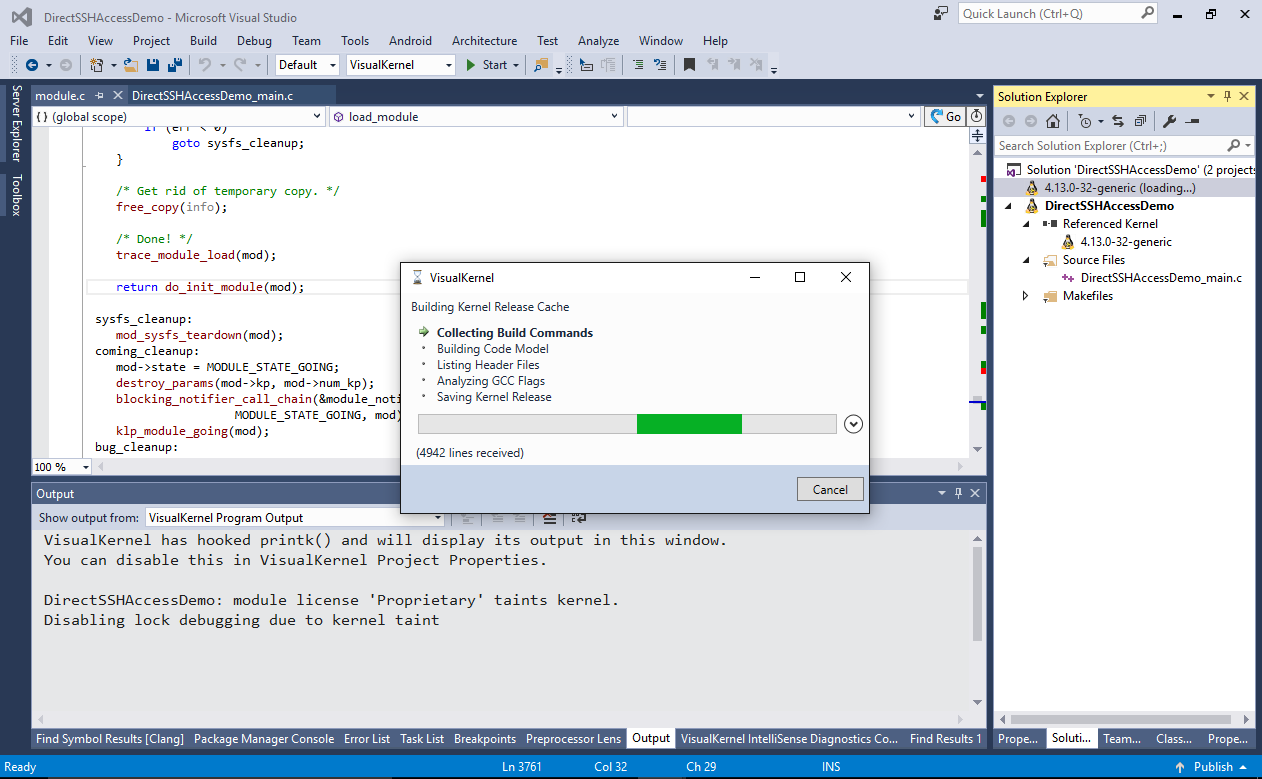The image size is (1262, 779).
Task: Click the Navigate Backward toolbar arrow
Action: (32, 65)
